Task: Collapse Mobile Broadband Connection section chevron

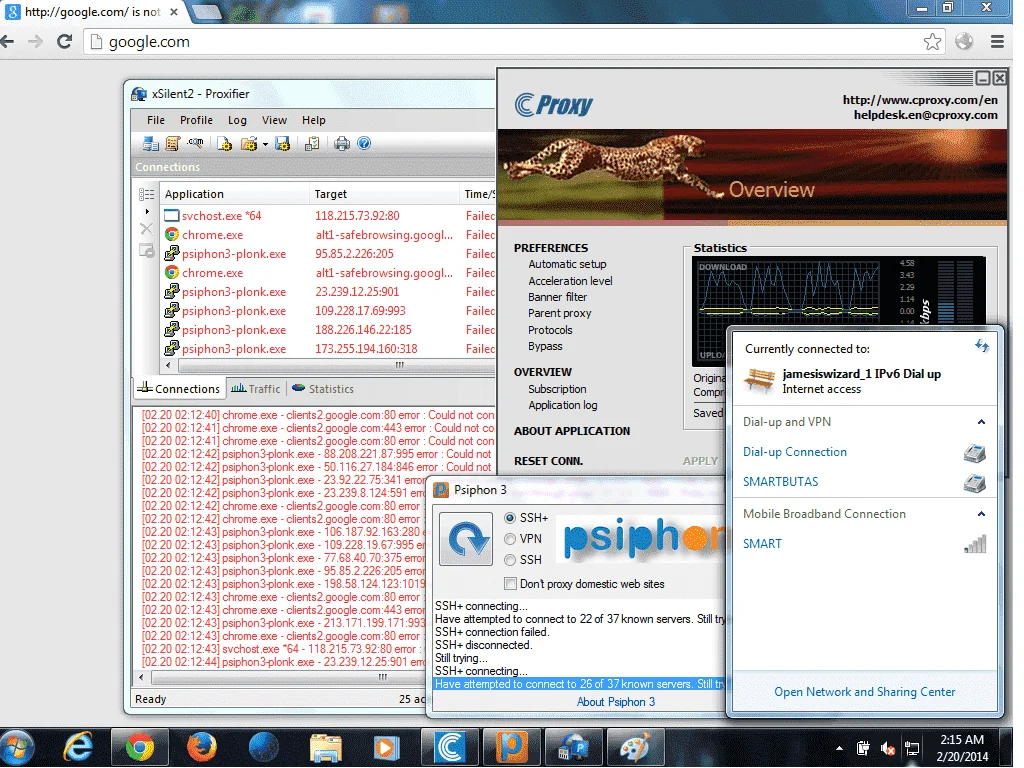Action: (x=981, y=514)
